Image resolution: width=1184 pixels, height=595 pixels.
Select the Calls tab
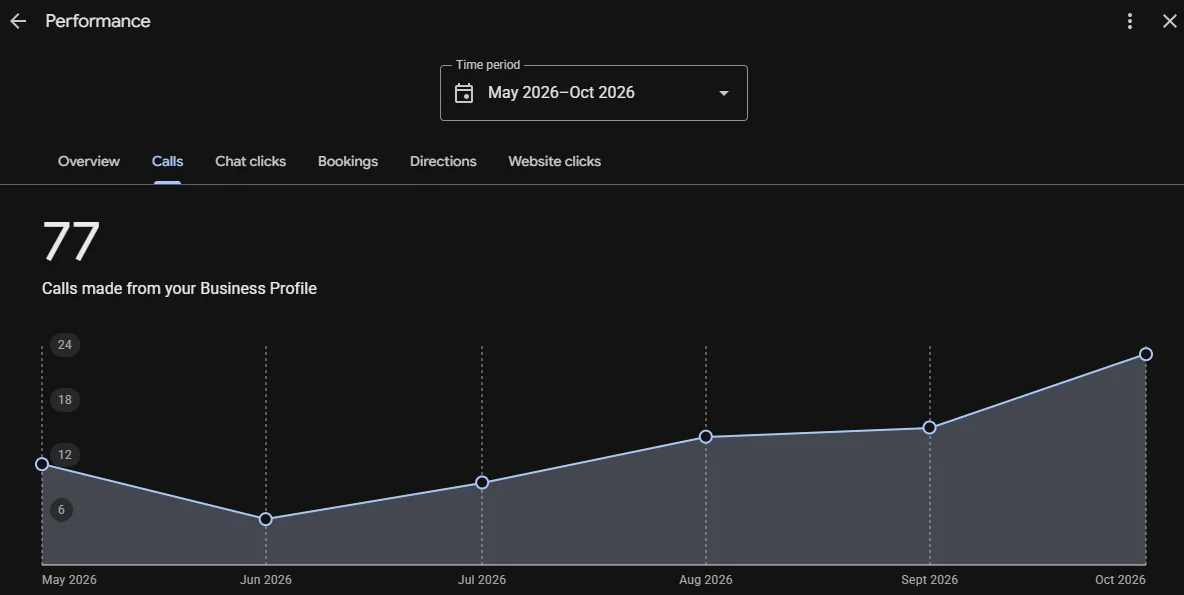tap(167, 161)
